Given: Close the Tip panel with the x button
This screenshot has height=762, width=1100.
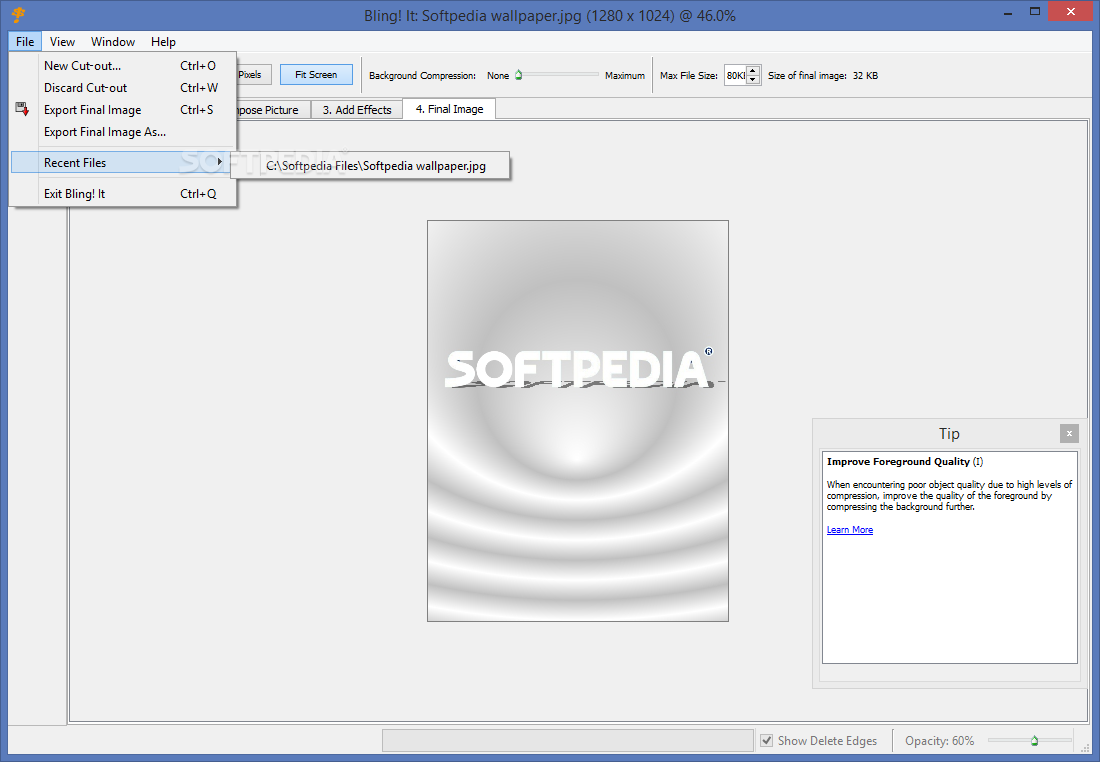Looking at the screenshot, I should pos(1068,434).
